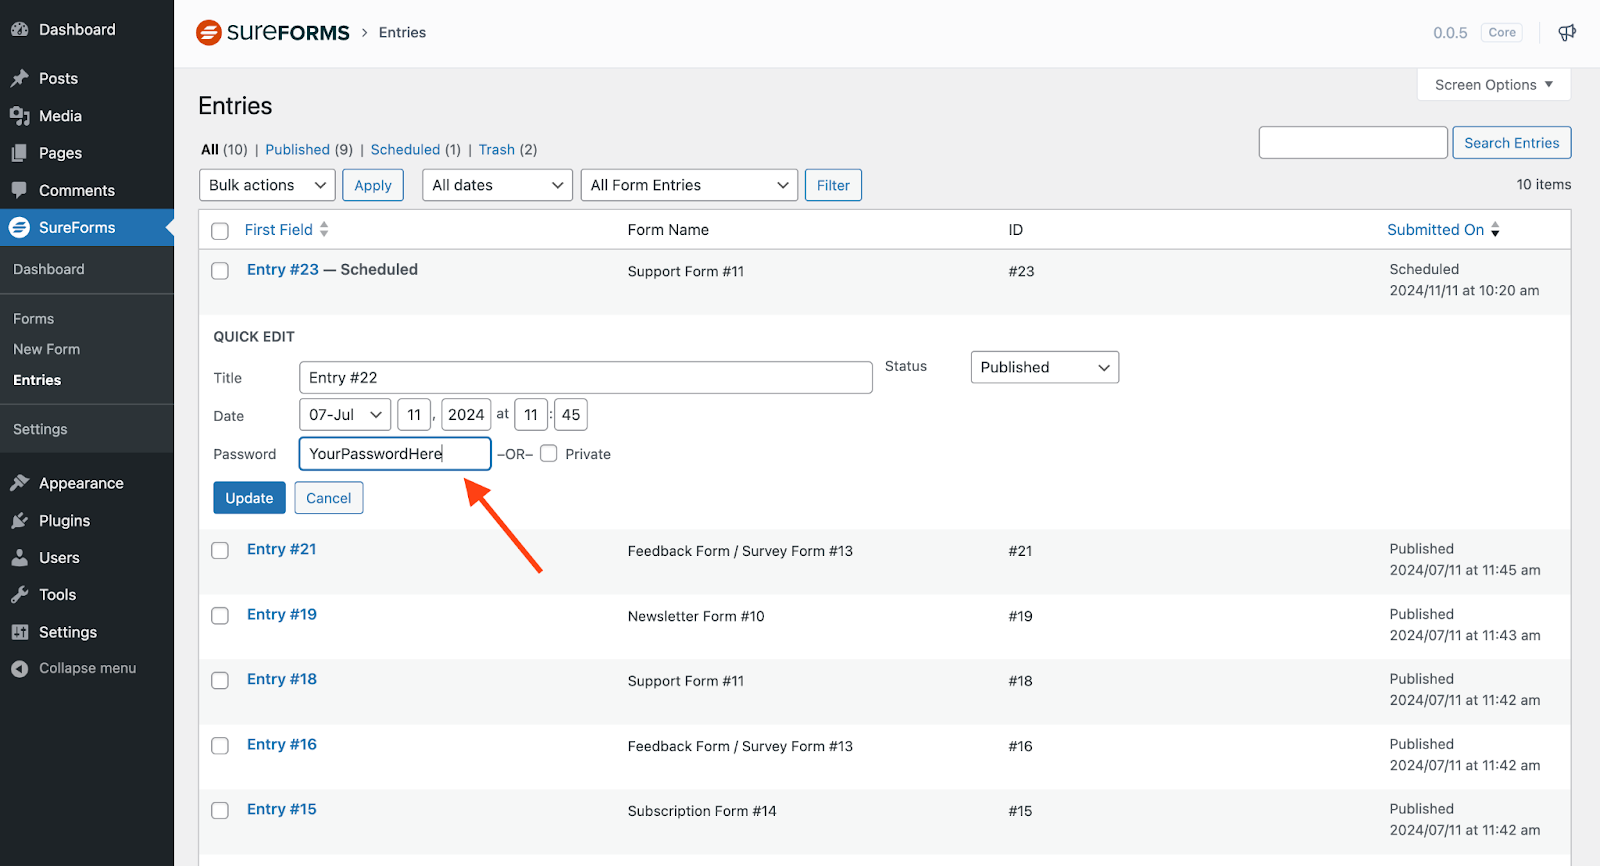This screenshot has height=866, width=1600.
Task: Sort by the First Field column header
Action: tap(279, 229)
